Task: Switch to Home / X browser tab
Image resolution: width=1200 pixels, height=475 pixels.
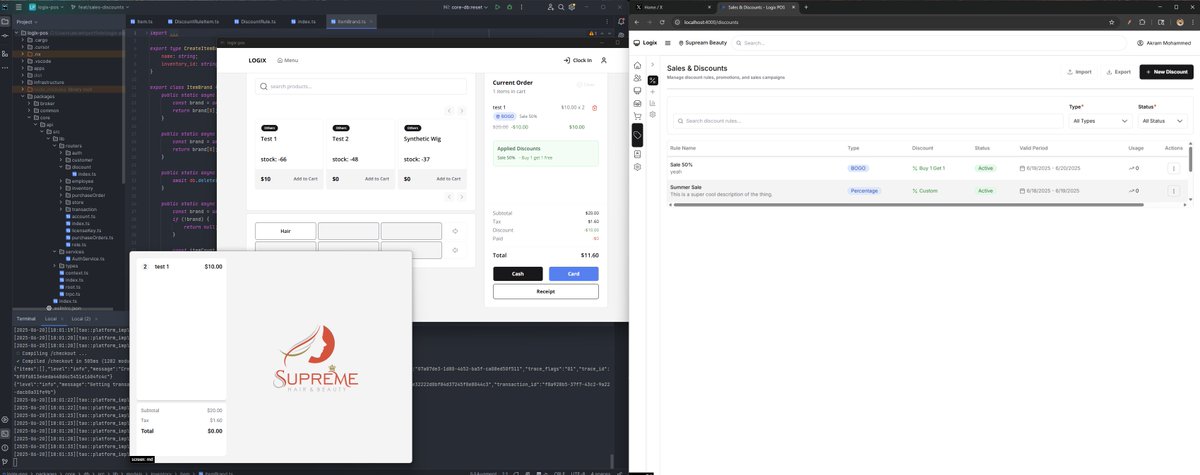Action: click(673, 6)
